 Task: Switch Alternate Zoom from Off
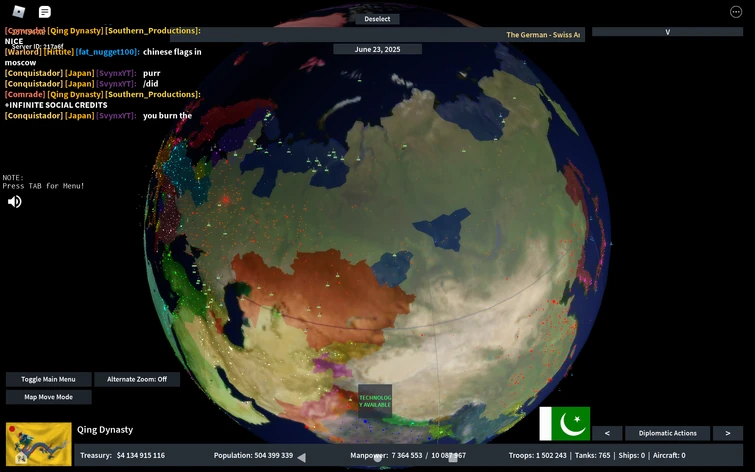pyautogui.click(x=137, y=380)
